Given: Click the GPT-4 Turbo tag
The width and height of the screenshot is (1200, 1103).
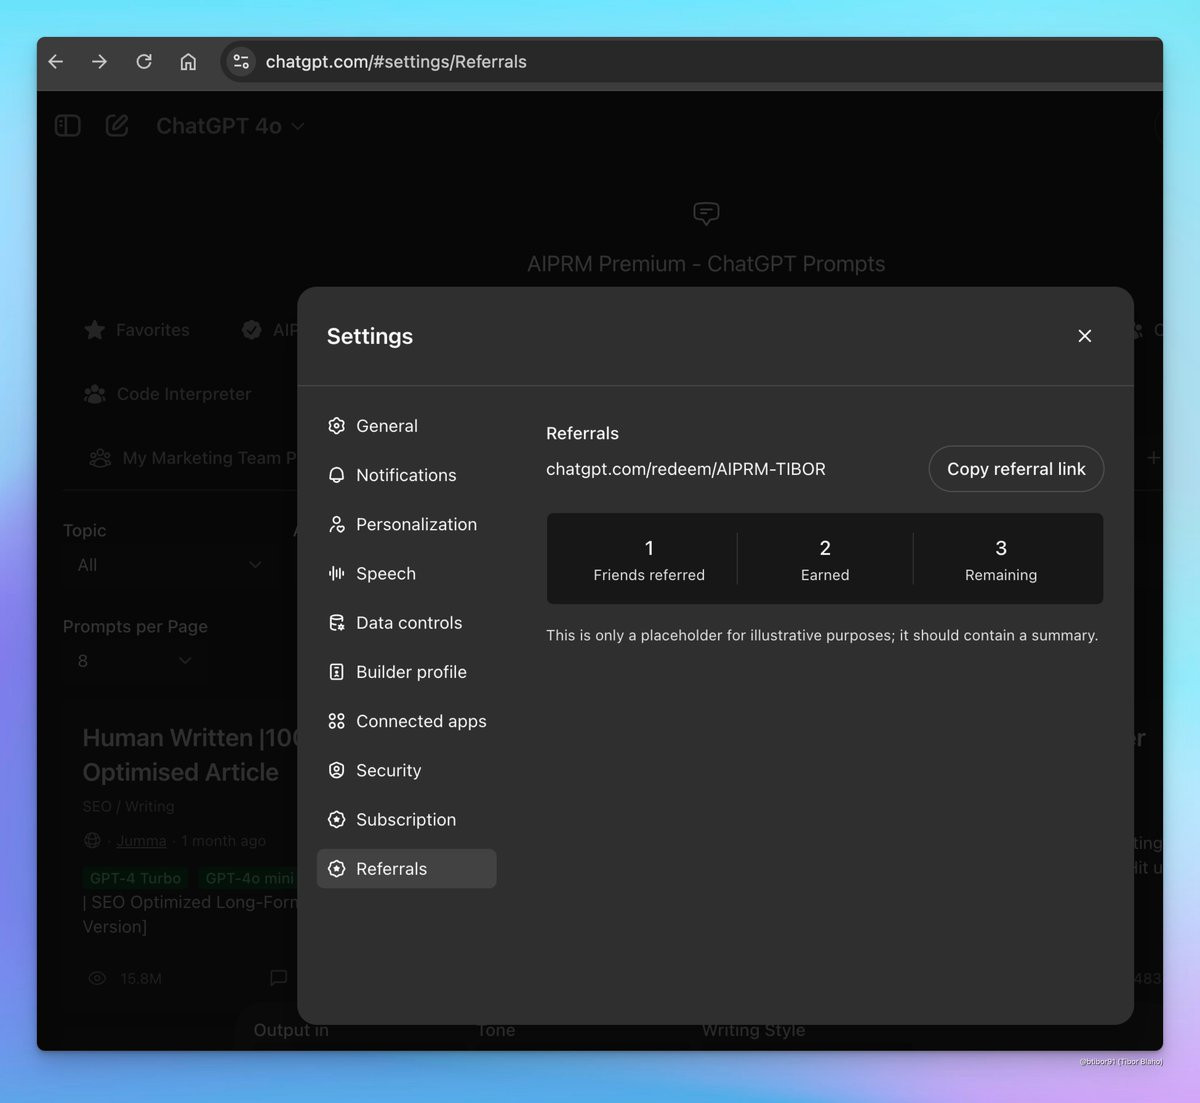Looking at the screenshot, I should tap(135, 878).
